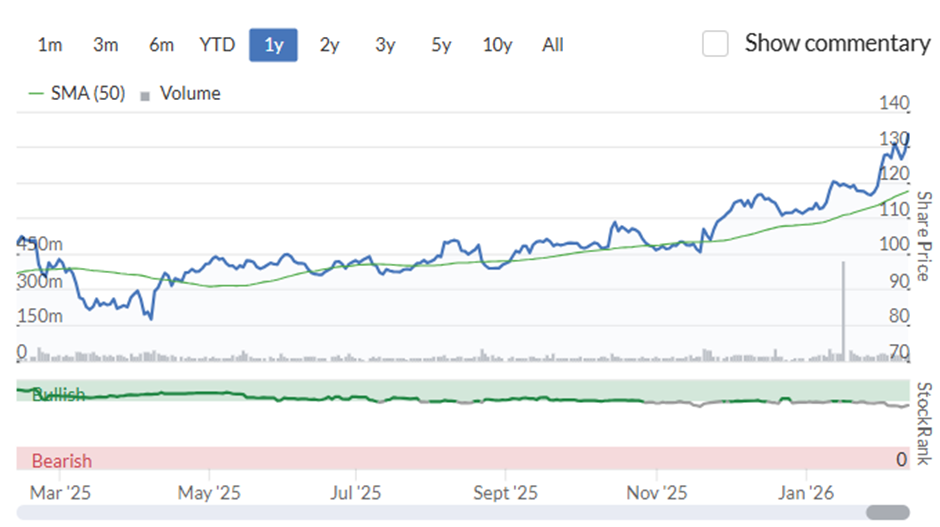This screenshot has width=940, height=527.
Task: Pick the 5y chart period
Action: pyautogui.click(x=441, y=45)
